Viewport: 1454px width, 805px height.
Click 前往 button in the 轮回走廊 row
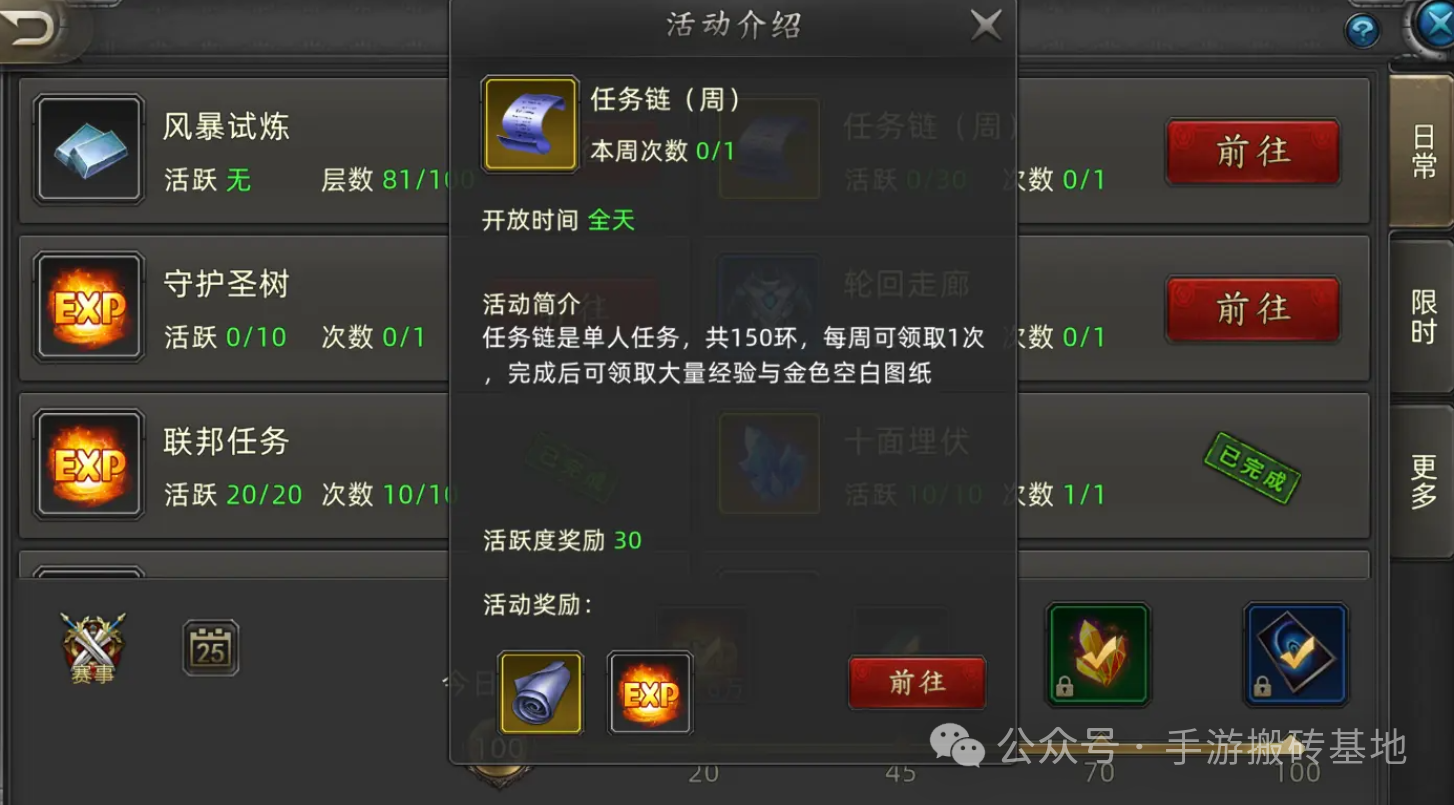1253,310
